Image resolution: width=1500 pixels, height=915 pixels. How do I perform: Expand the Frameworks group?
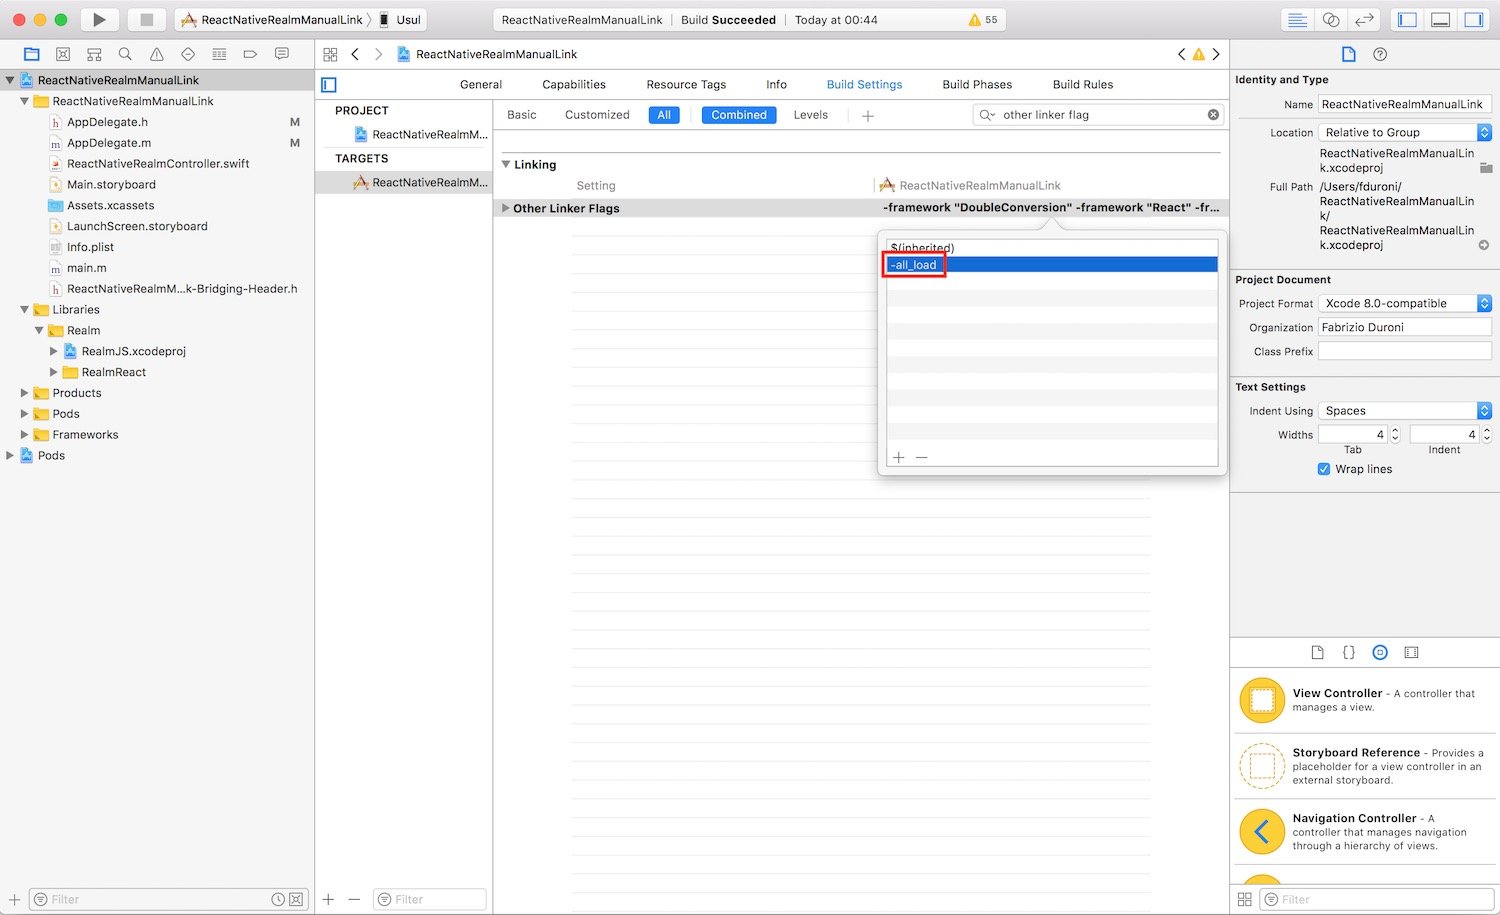click(25, 435)
